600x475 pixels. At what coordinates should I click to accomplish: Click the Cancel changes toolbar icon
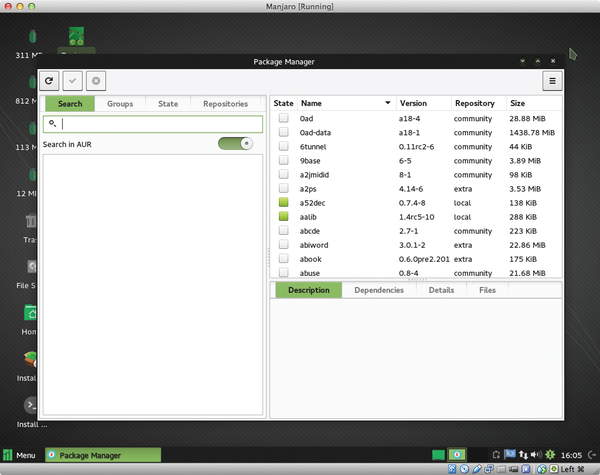click(x=96, y=81)
